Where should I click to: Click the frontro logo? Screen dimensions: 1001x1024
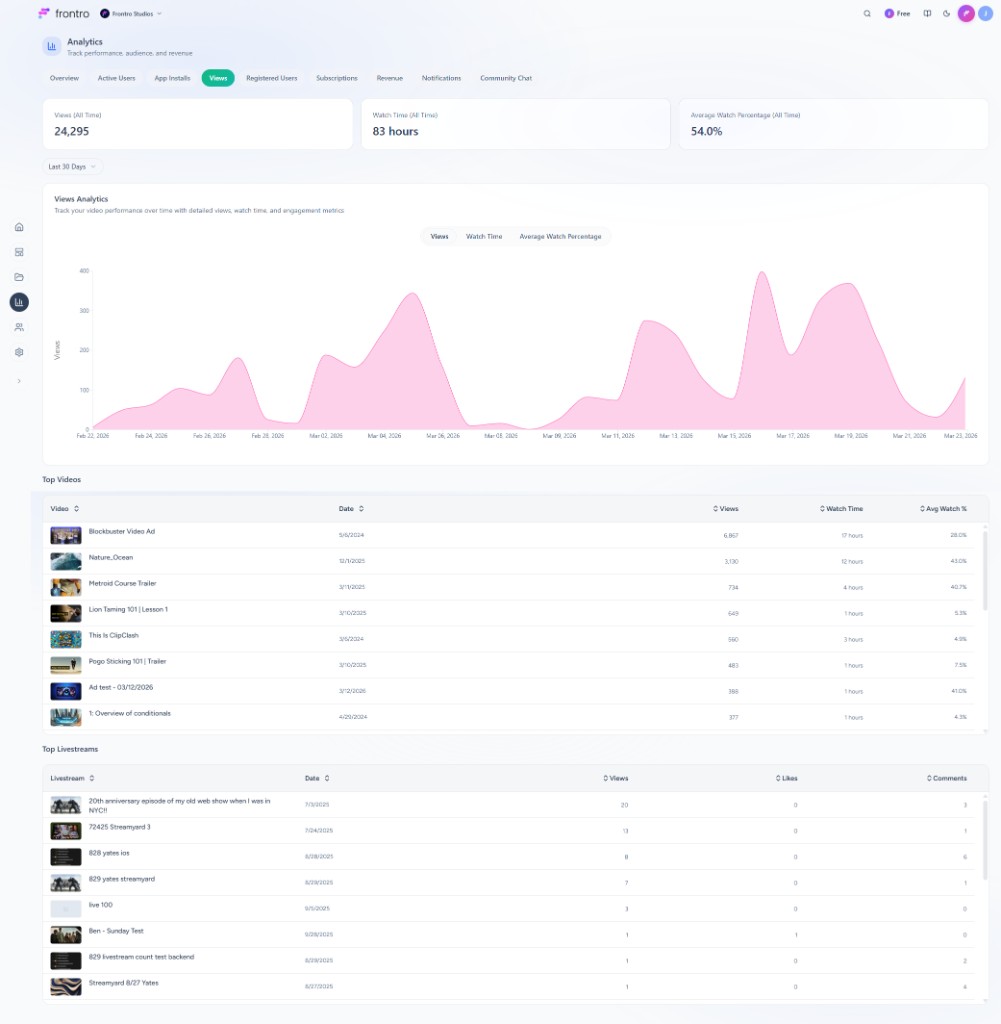[63, 14]
